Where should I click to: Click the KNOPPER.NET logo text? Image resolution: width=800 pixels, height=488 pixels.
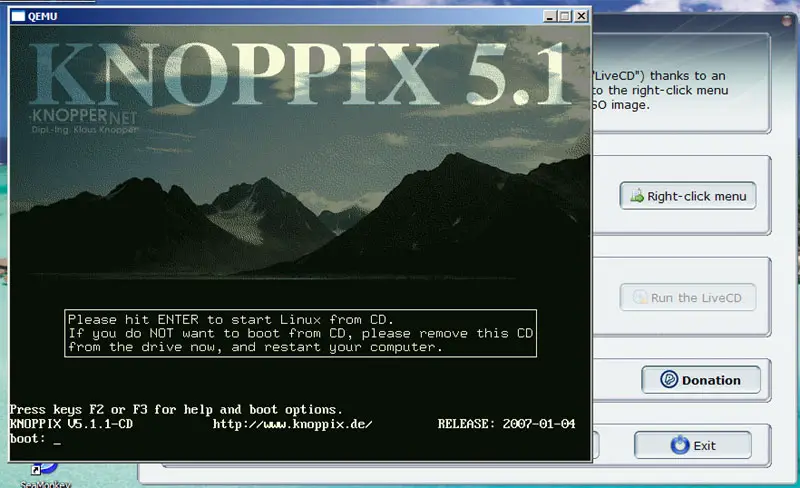click(84, 116)
